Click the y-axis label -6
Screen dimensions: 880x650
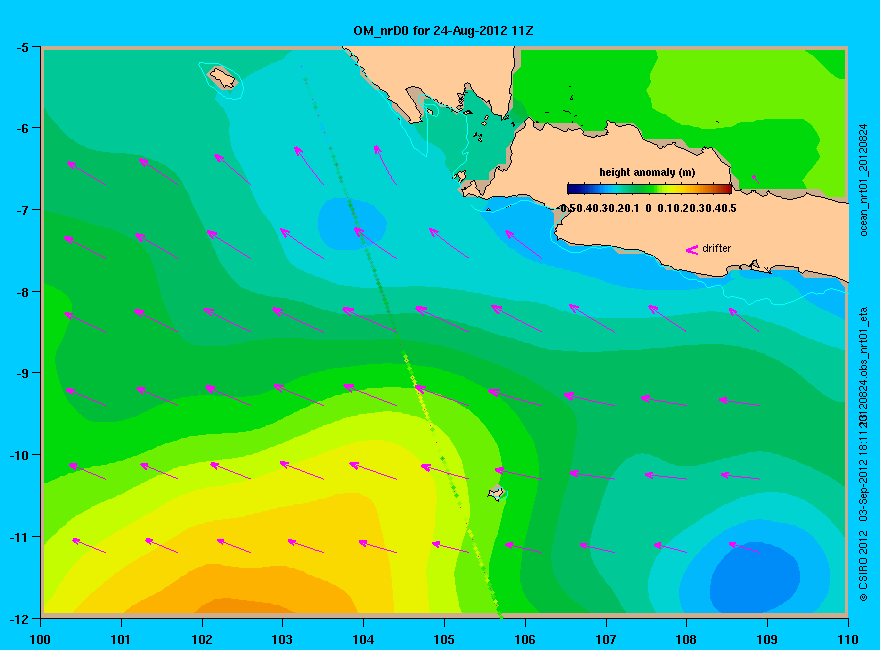pos(22,129)
